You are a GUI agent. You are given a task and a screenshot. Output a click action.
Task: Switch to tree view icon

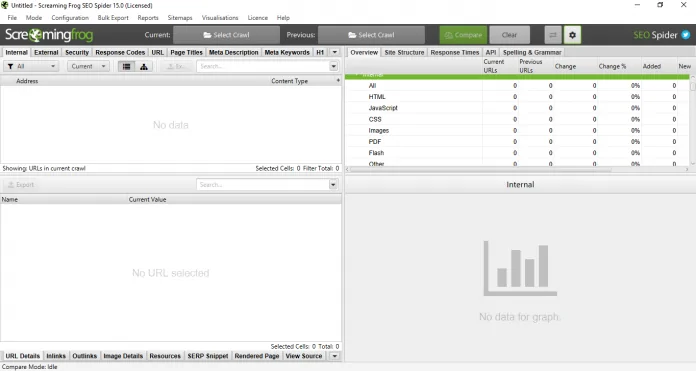coord(144,67)
